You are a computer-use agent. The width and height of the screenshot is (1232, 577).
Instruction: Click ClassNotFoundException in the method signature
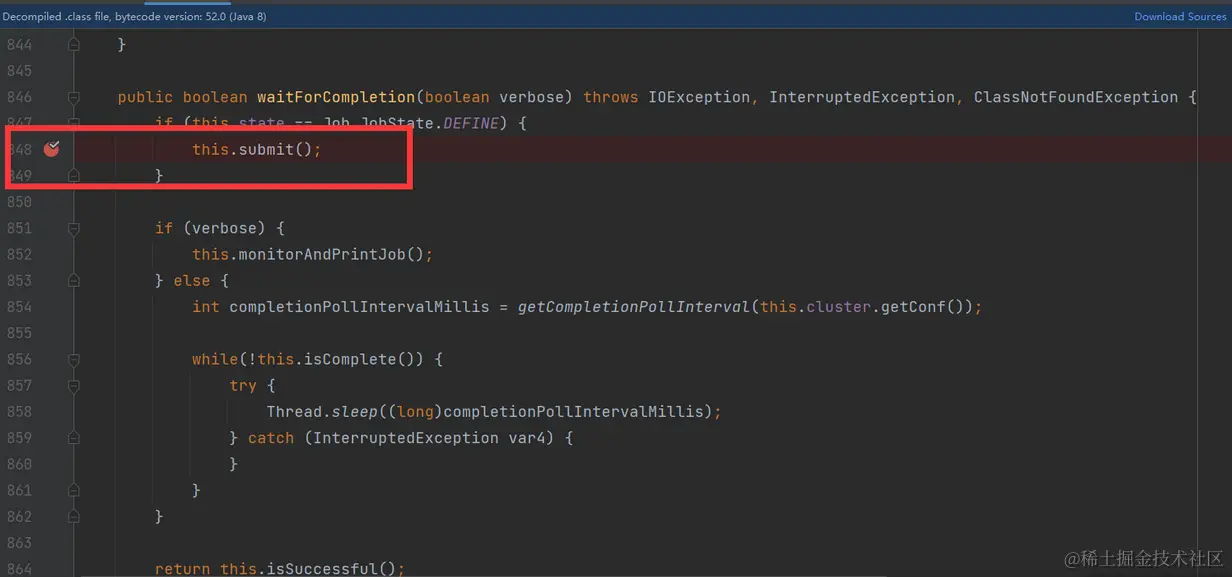click(1076, 97)
